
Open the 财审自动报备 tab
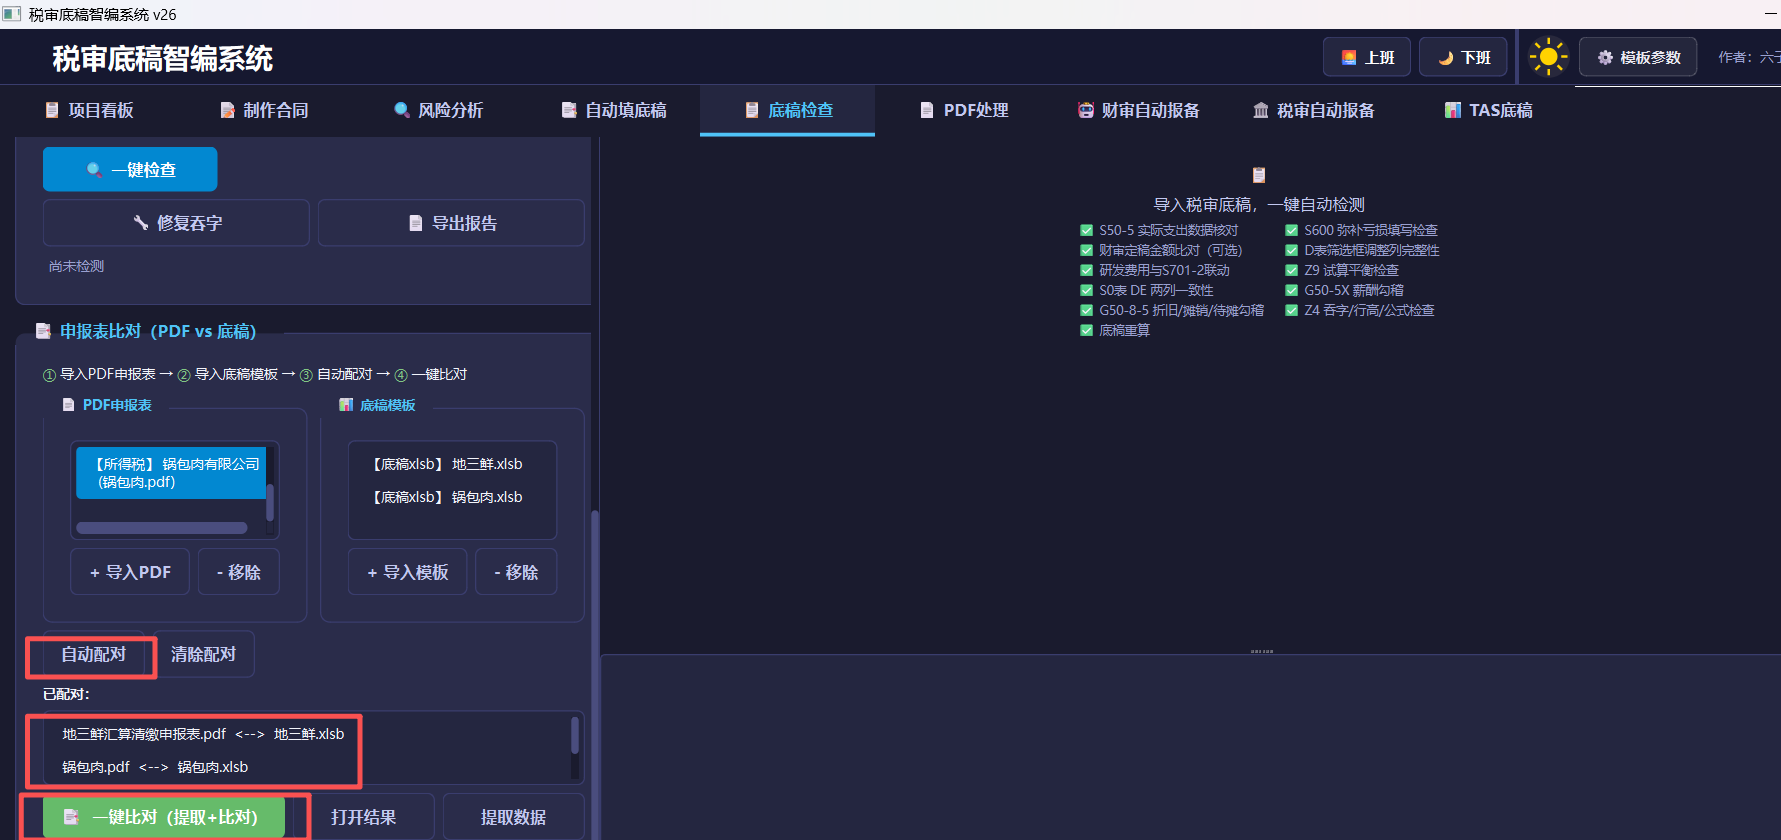[x=1139, y=110]
